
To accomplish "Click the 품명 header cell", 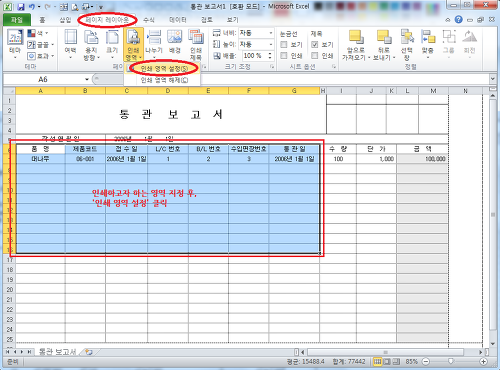I will point(40,149).
